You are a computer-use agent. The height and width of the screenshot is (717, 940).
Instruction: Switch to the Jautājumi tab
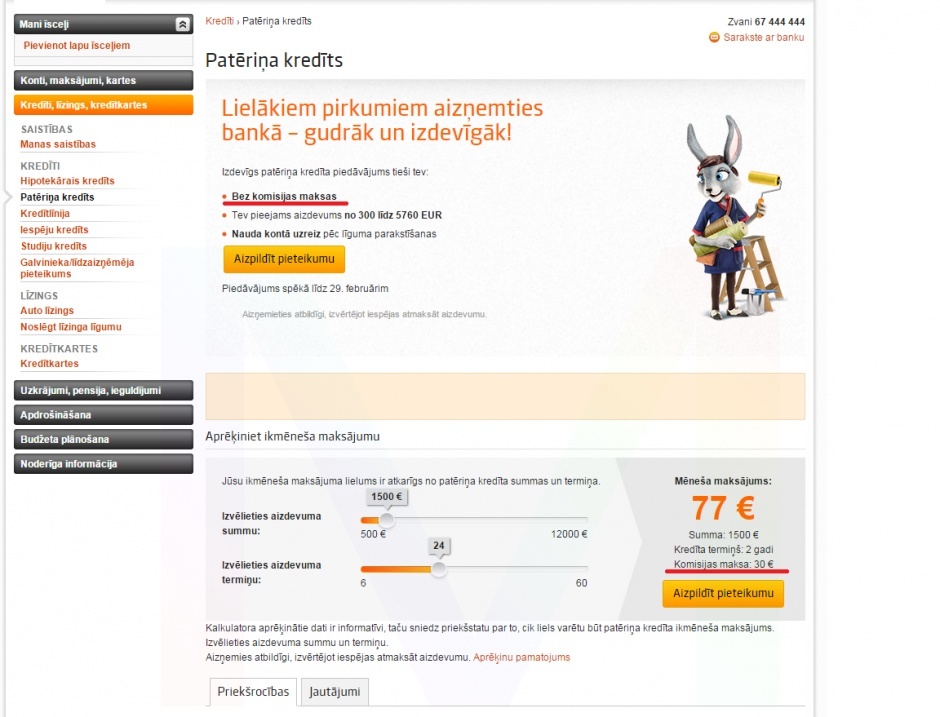click(335, 692)
